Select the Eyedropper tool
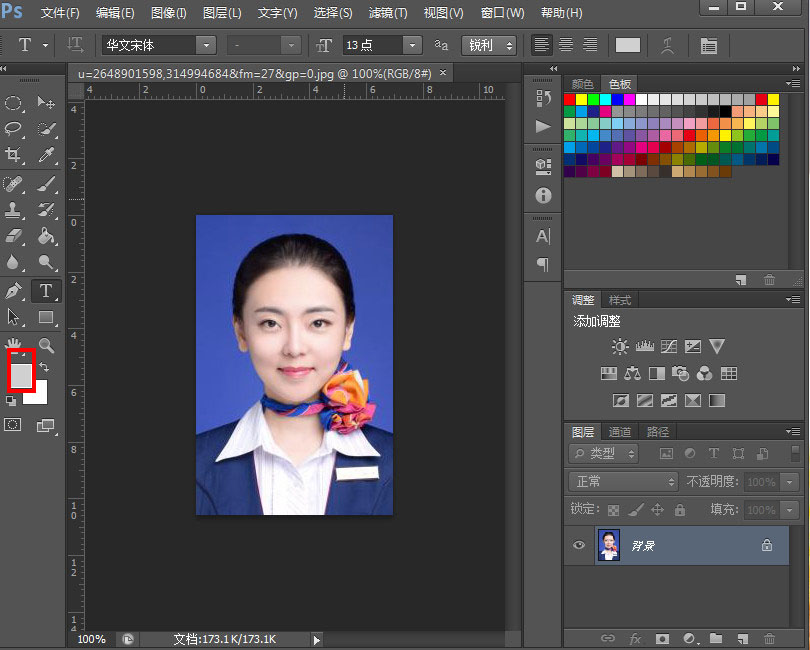Image resolution: width=810 pixels, height=650 pixels. (46, 155)
